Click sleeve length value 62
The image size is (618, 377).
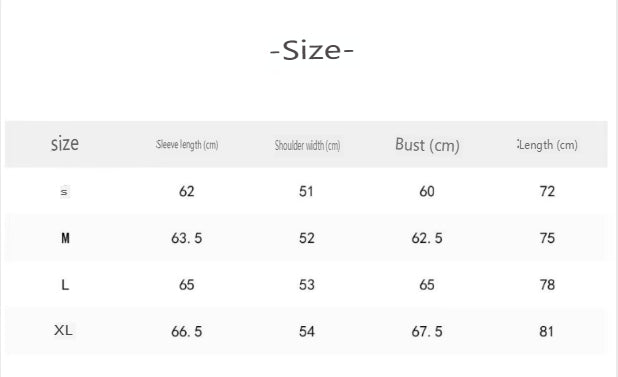tap(186, 191)
